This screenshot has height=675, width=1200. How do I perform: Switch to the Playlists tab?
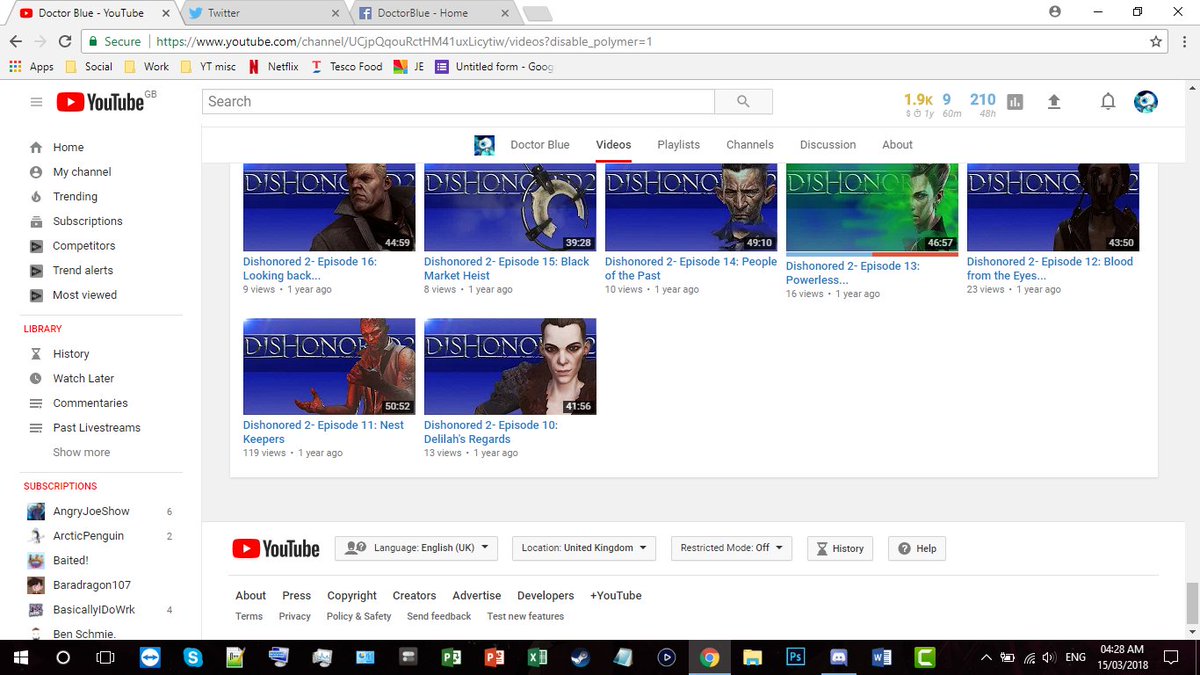(x=678, y=145)
